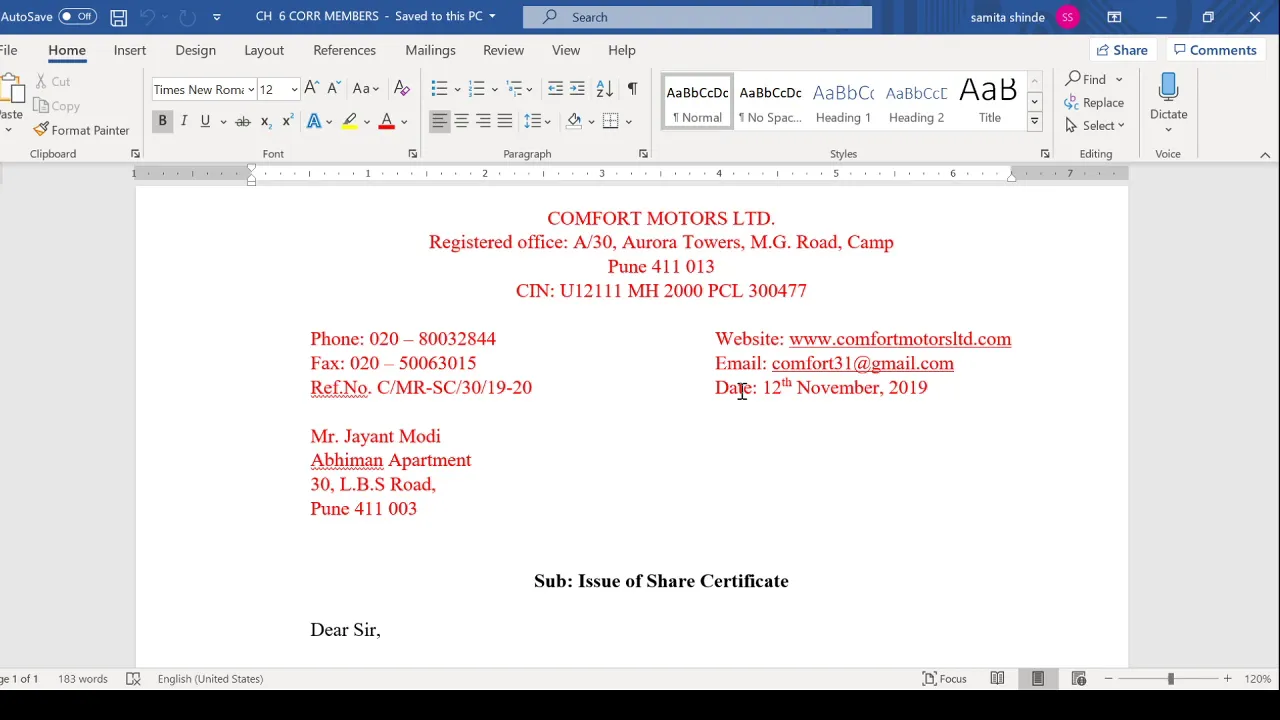Switch to Web Layout view
Image resolution: width=1280 pixels, height=720 pixels.
pyautogui.click(x=1078, y=679)
